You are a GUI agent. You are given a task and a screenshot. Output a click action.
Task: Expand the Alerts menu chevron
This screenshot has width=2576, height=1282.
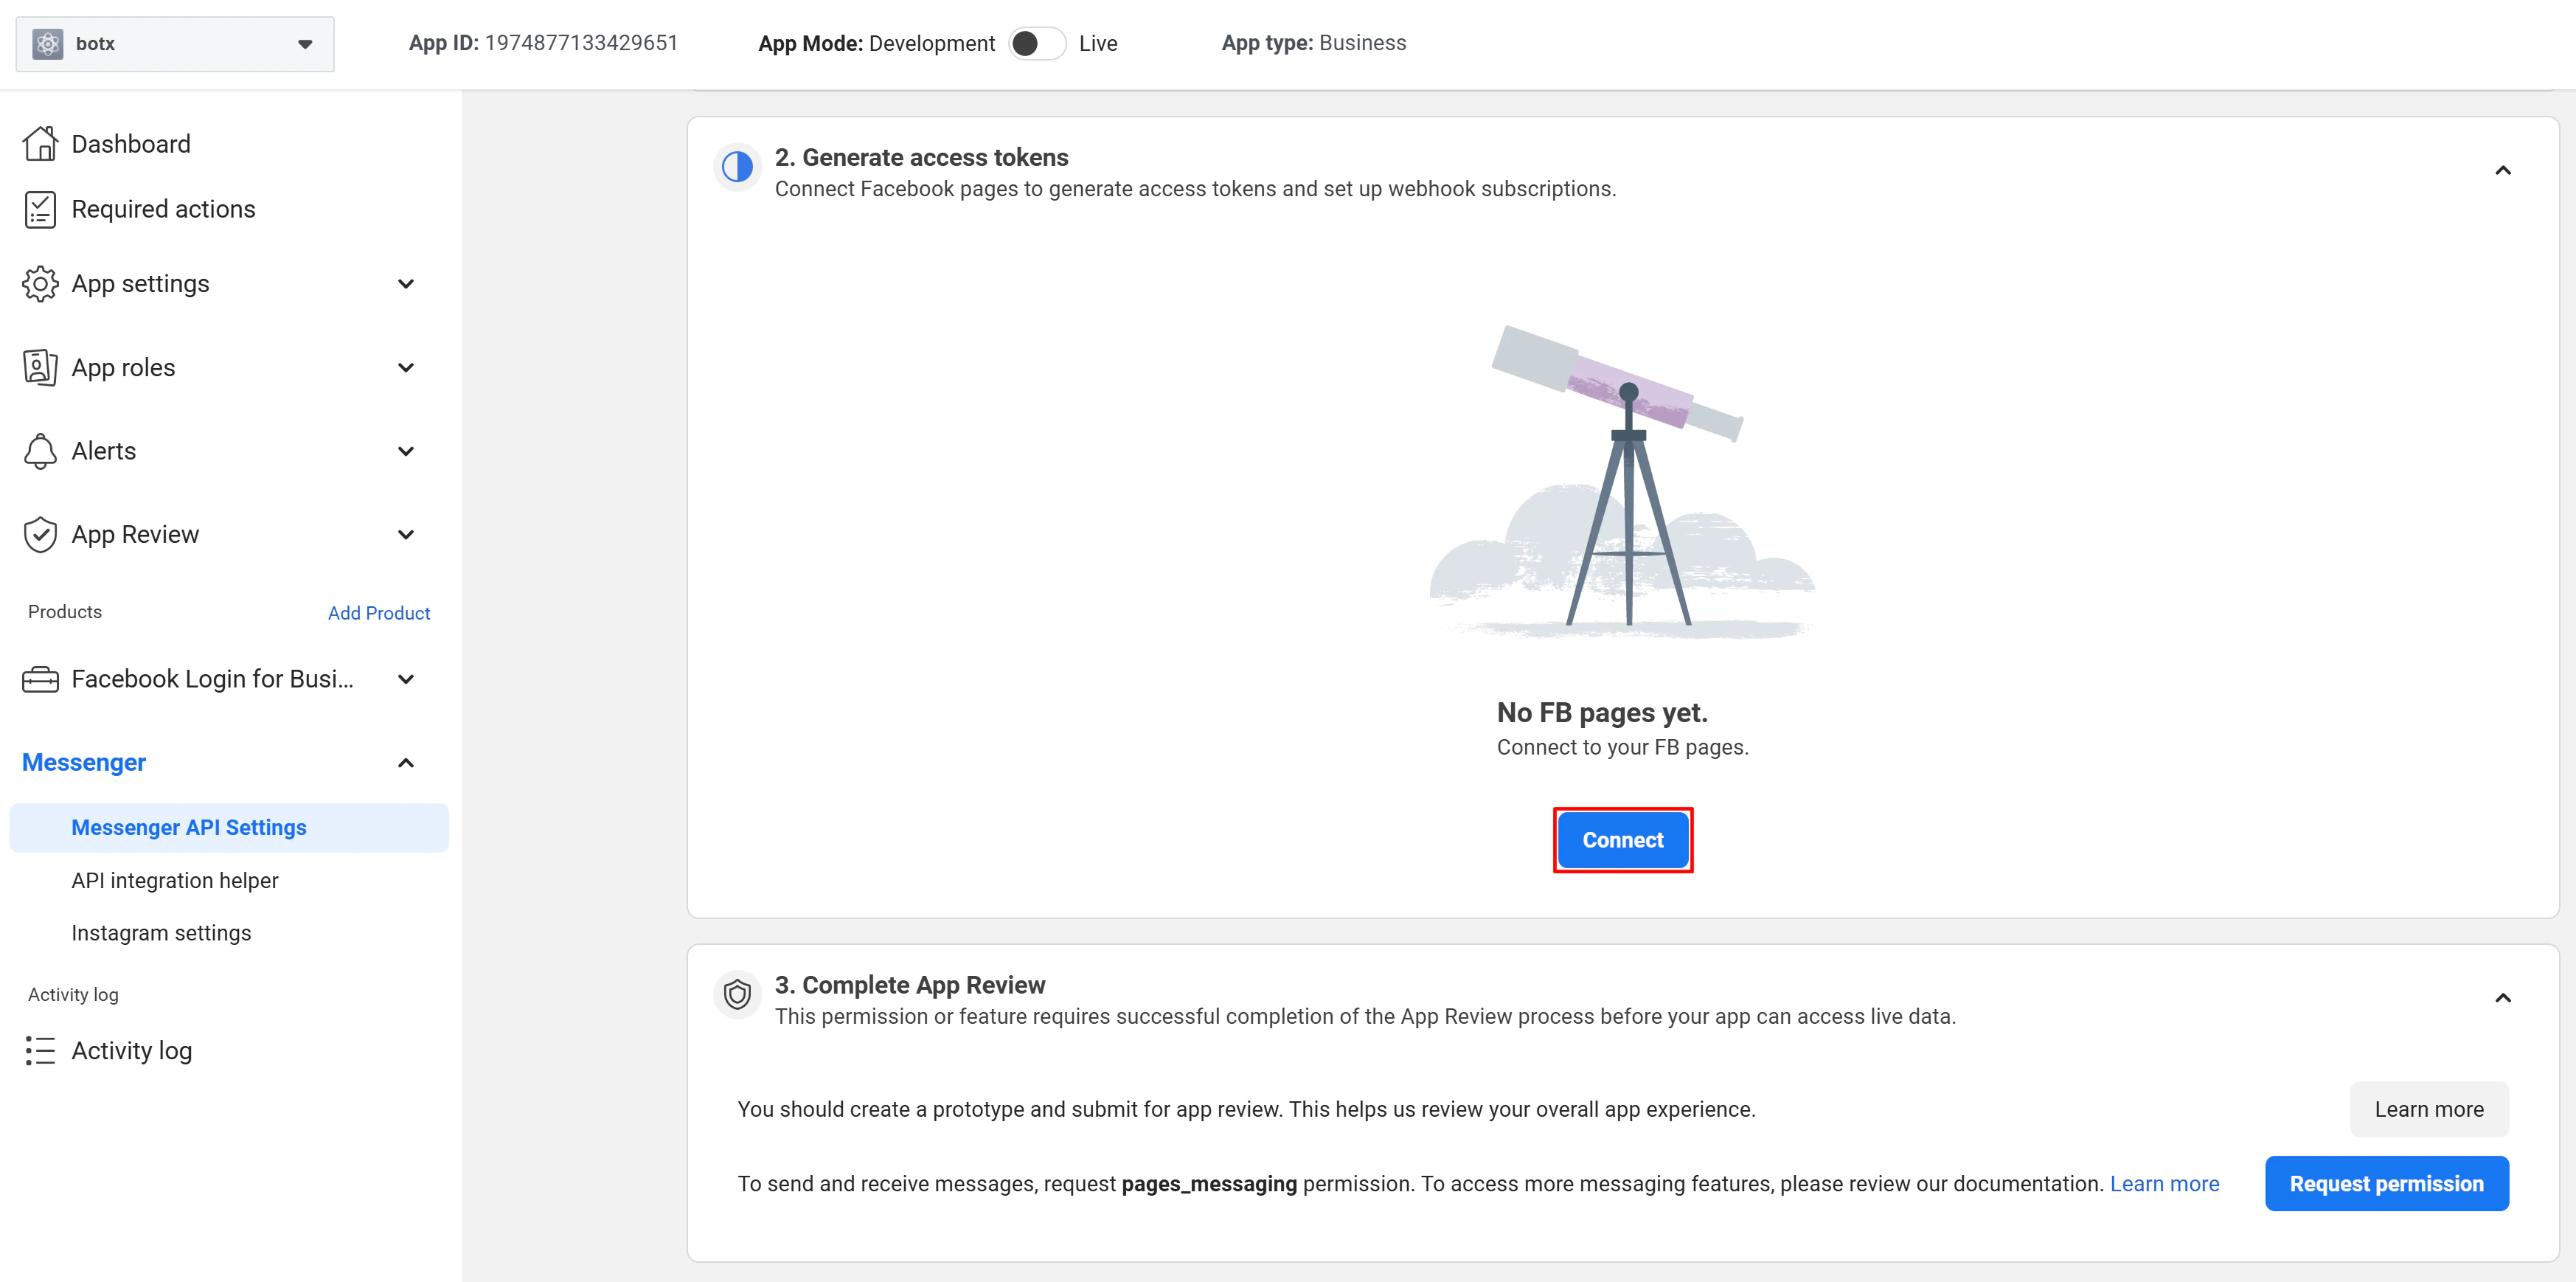406,451
